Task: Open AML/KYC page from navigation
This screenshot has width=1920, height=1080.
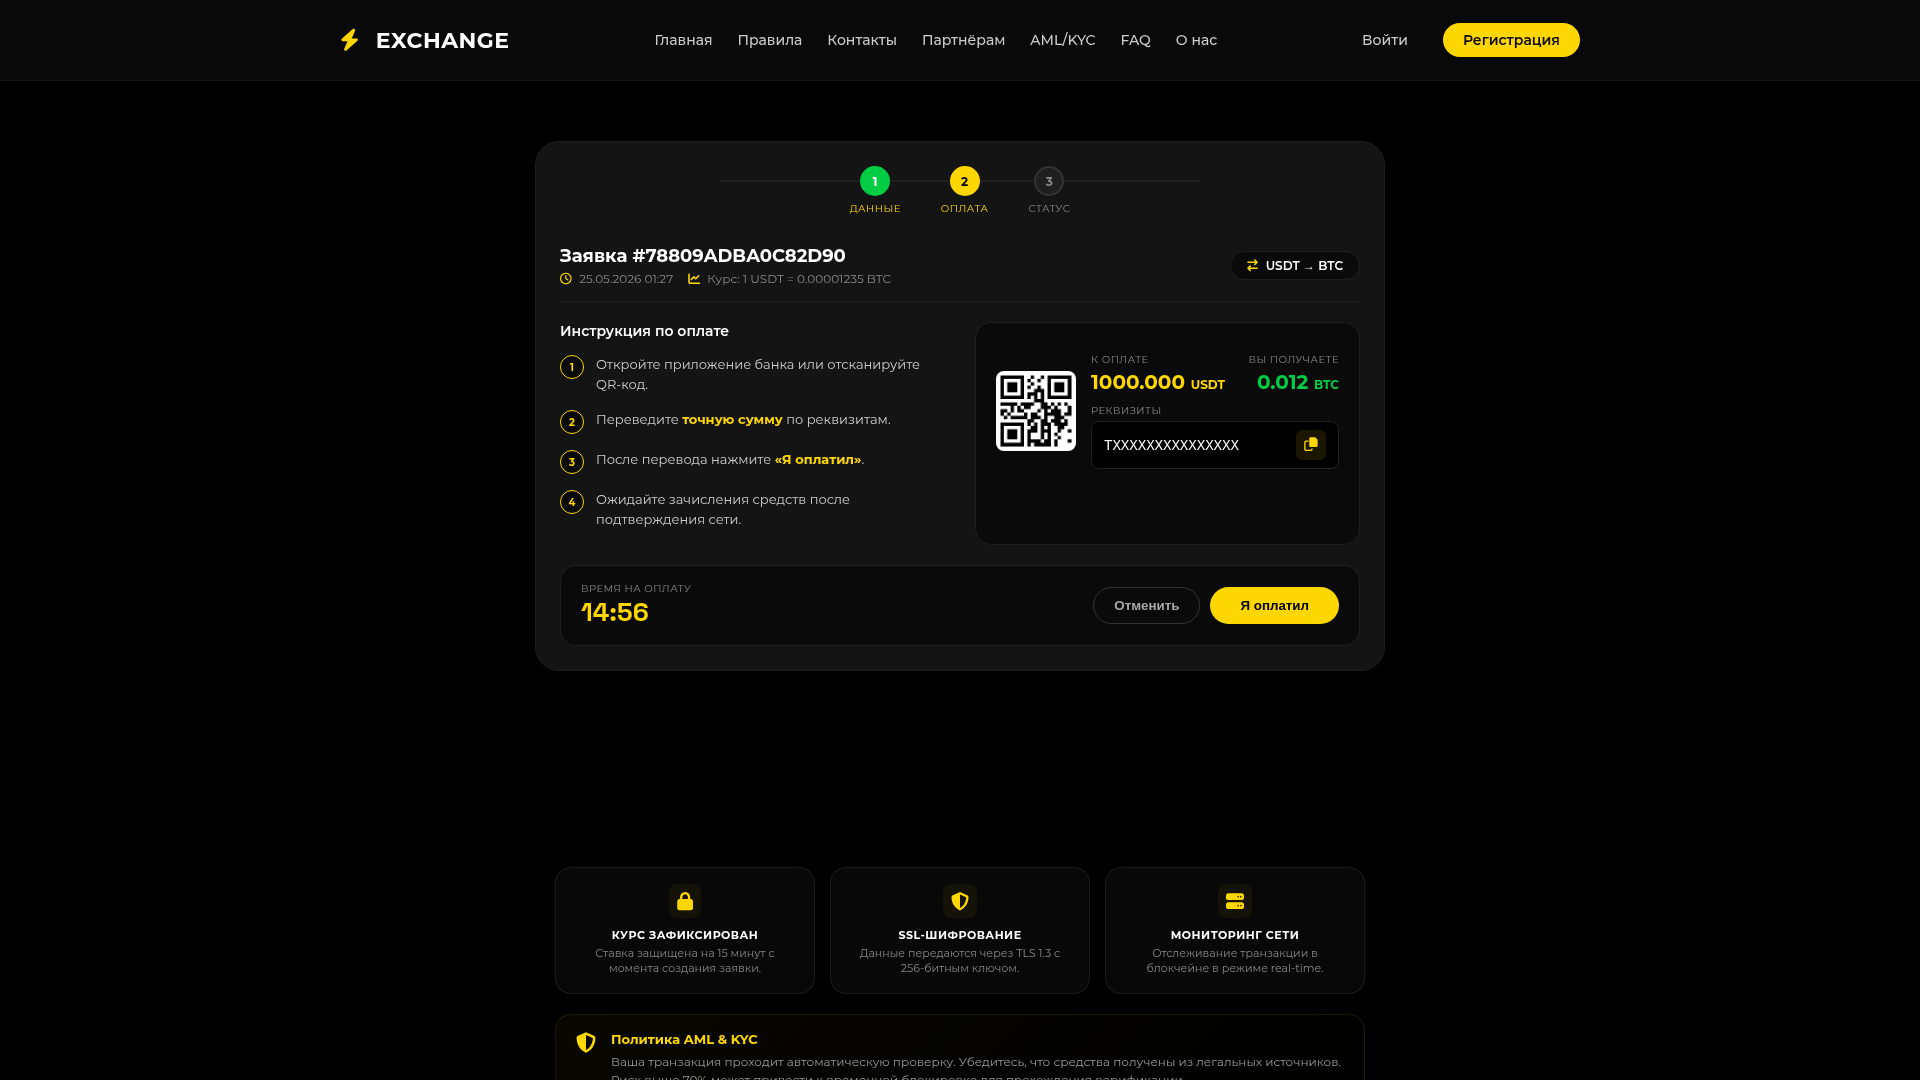Action: 1063,40
